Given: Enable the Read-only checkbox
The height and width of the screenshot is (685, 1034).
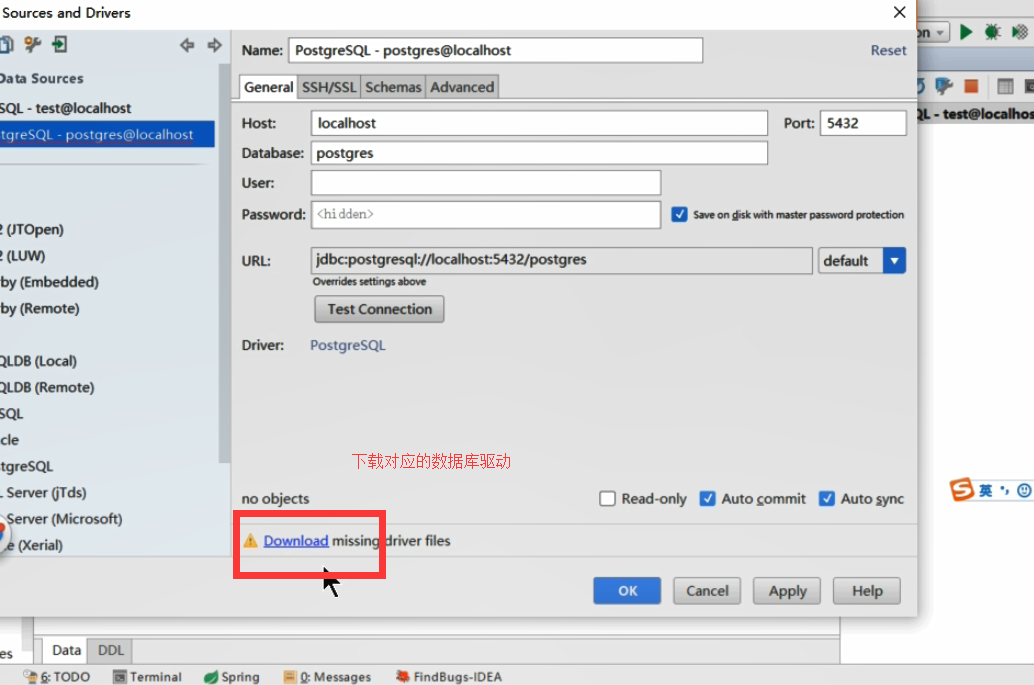Looking at the screenshot, I should coord(607,498).
